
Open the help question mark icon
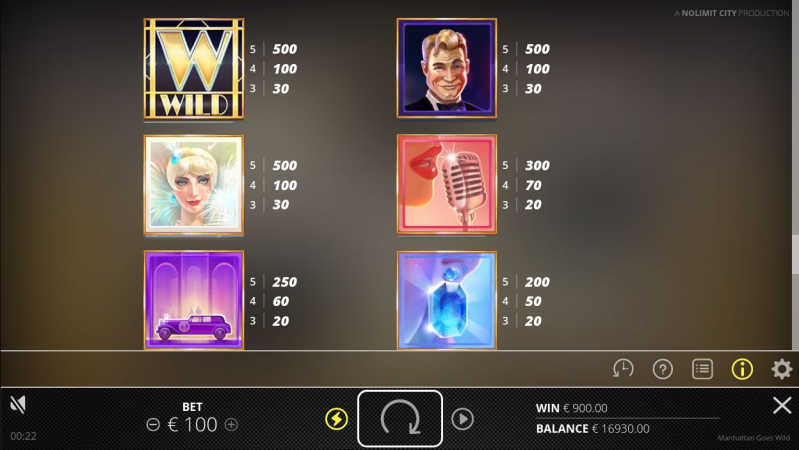[662, 368]
